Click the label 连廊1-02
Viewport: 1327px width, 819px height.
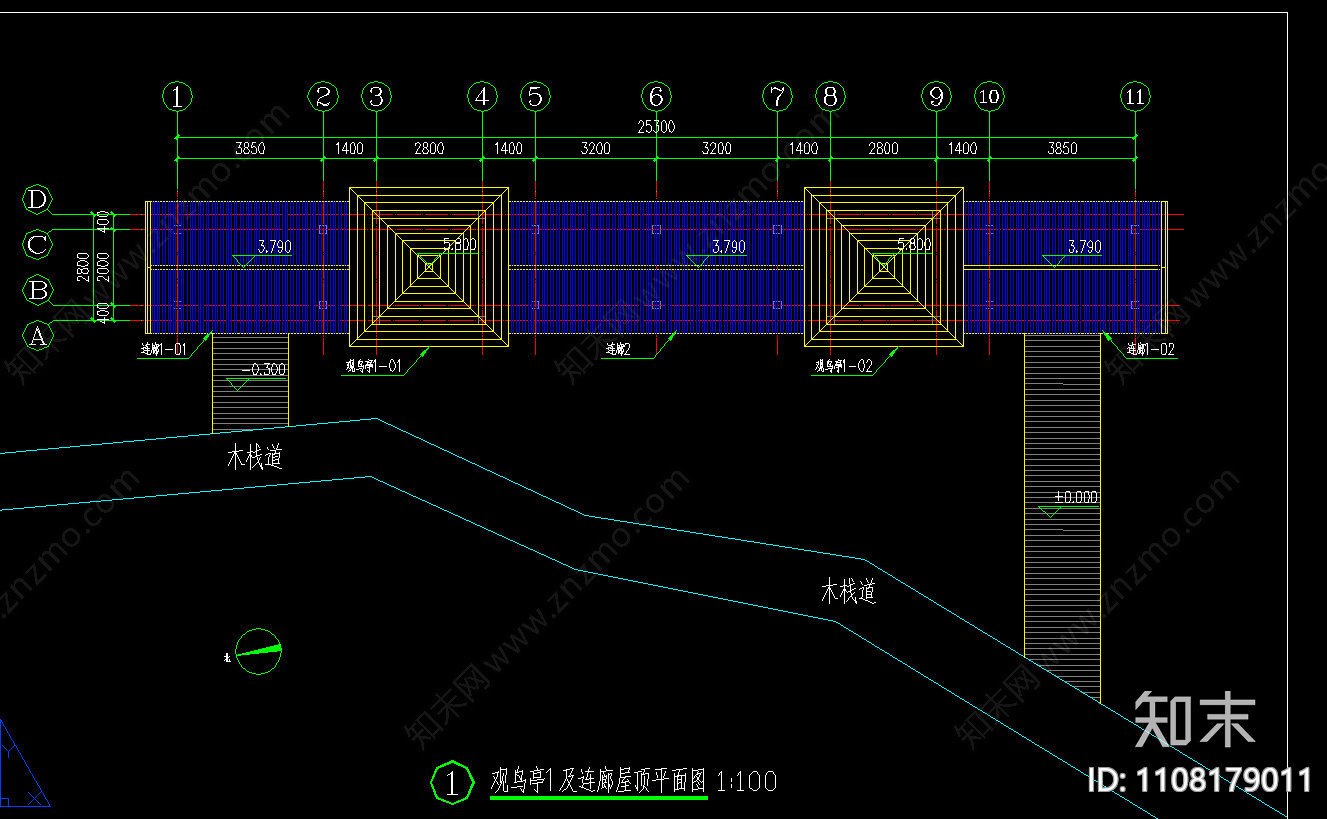1150,350
